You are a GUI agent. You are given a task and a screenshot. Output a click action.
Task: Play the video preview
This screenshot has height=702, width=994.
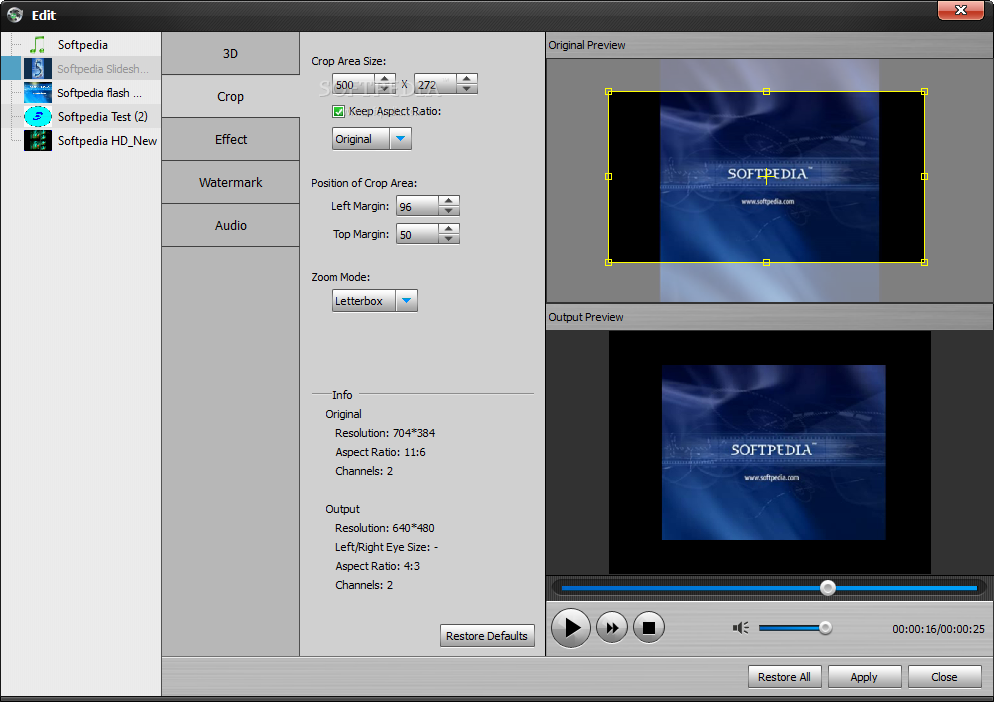(x=571, y=628)
